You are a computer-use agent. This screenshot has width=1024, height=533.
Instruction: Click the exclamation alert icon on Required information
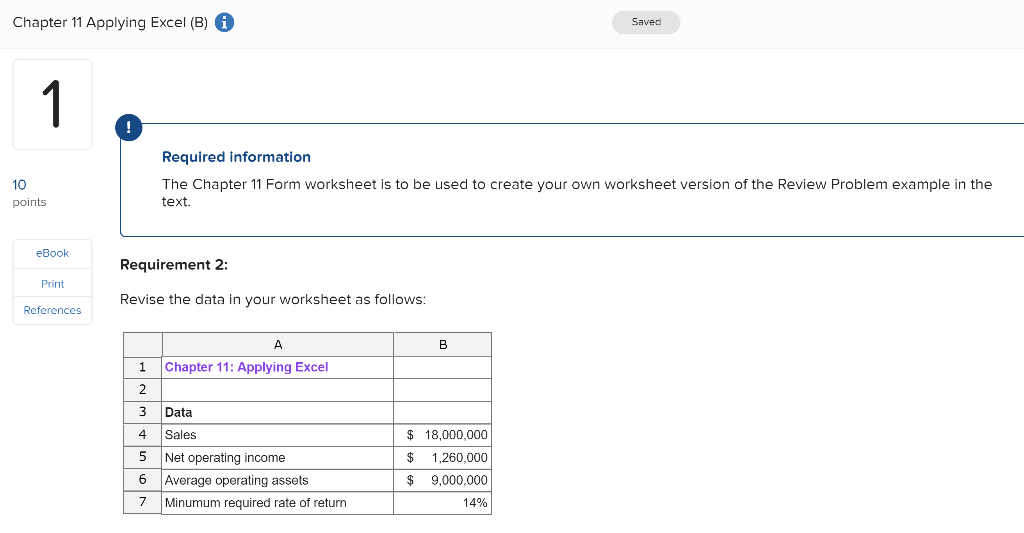(x=129, y=127)
